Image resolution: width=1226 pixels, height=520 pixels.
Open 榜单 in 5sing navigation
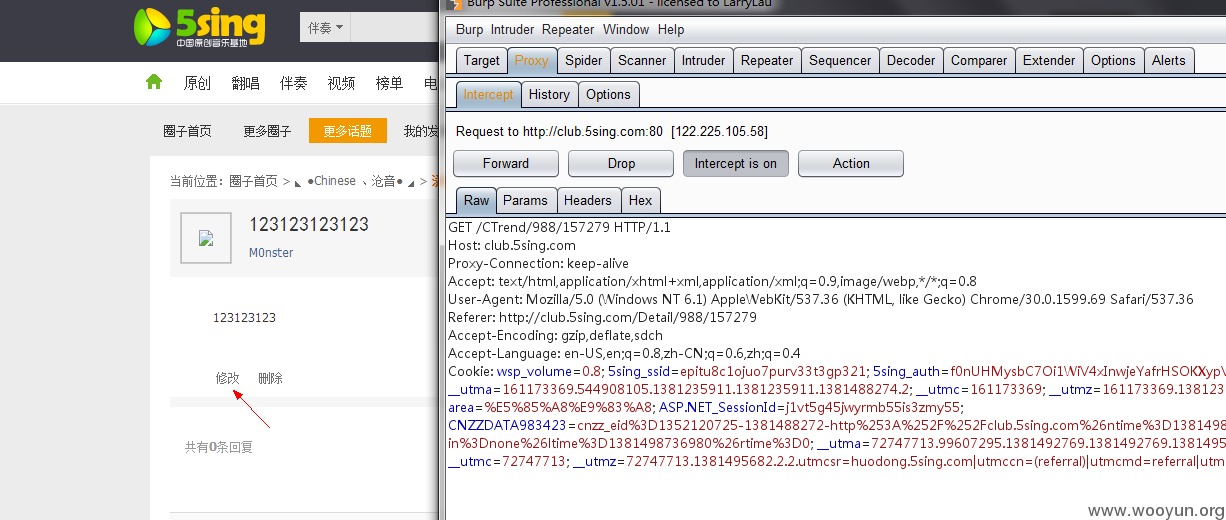point(389,83)
